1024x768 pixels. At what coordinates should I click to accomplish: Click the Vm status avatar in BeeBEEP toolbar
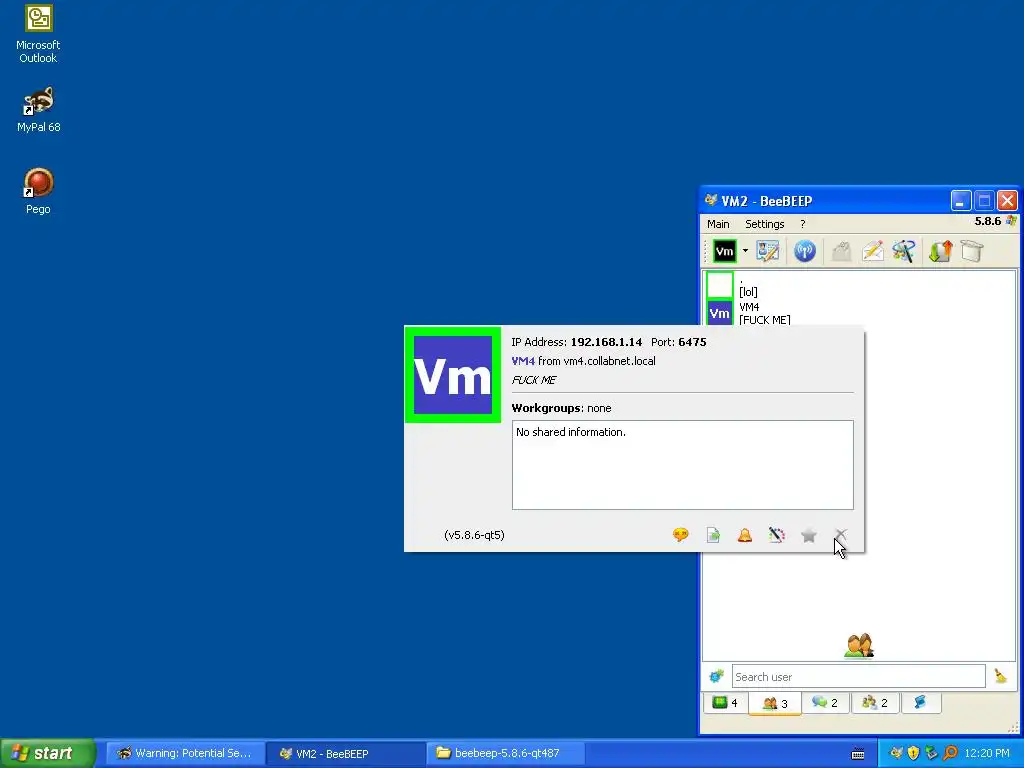(x=724, y=251)
